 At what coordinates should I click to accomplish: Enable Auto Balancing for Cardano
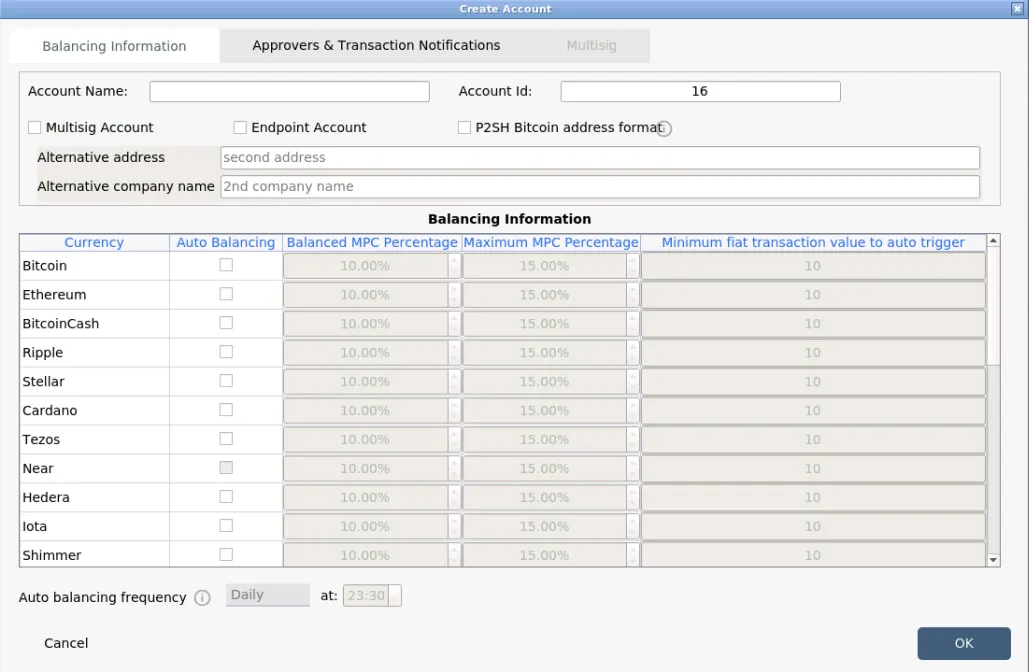tap(226, 410)
